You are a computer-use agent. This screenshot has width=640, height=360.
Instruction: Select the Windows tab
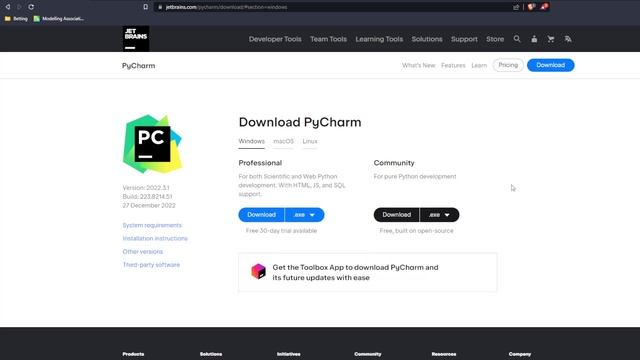(251, 142)
